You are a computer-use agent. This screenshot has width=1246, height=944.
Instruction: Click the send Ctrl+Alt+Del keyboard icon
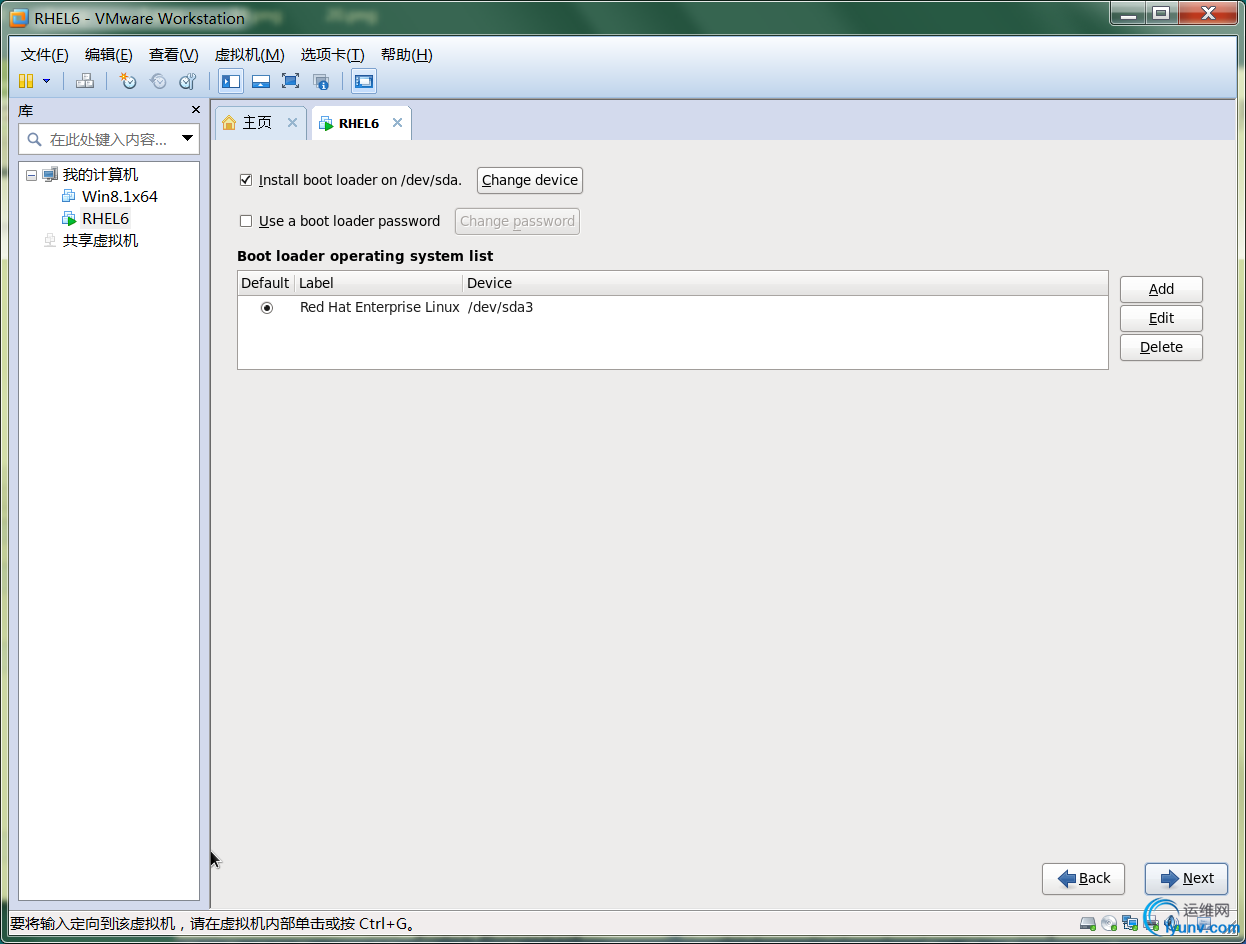click(x=85, y=81)
